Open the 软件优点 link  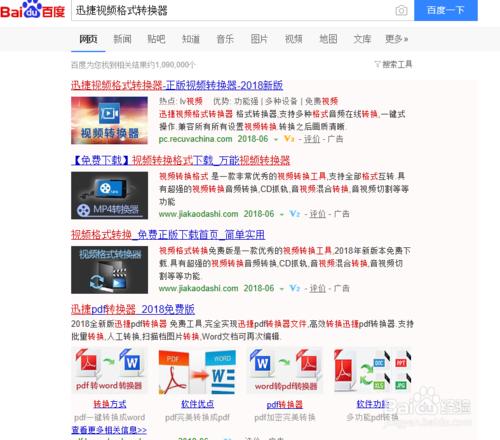tap(197, 404)
